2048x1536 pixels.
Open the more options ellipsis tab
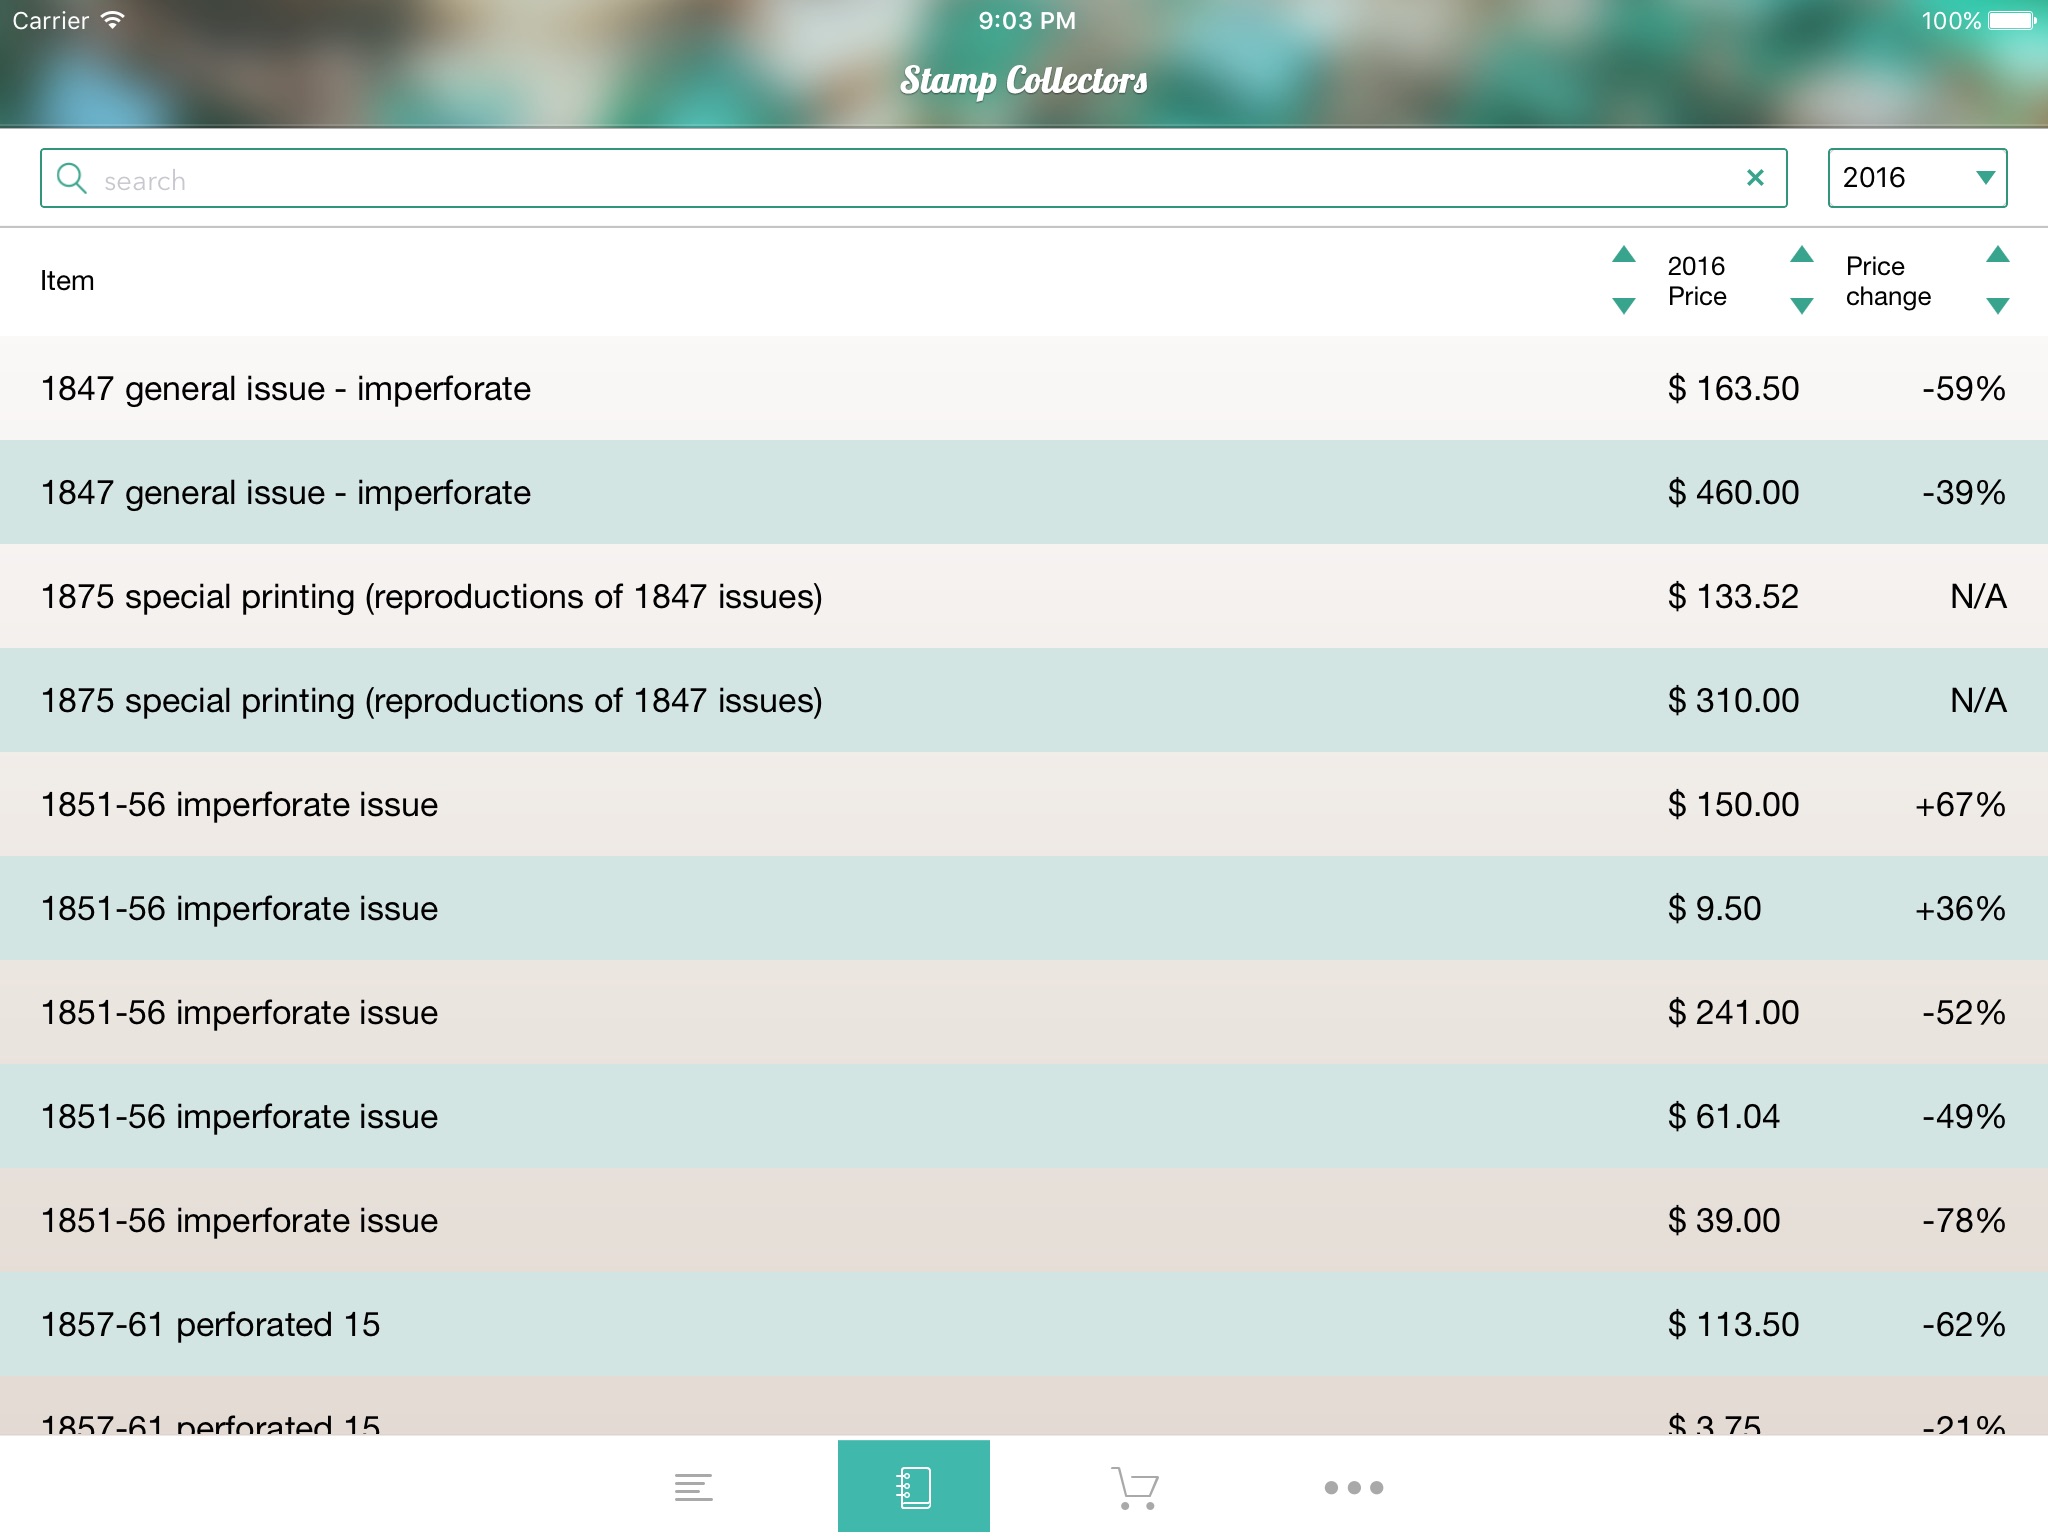click(1353, 1487)
